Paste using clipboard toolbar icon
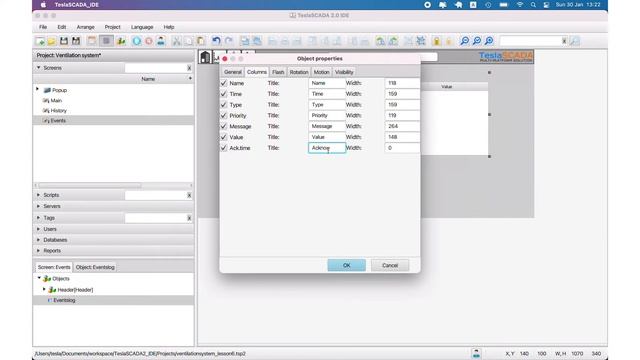 pyautogui.click(x=200, y=41)
